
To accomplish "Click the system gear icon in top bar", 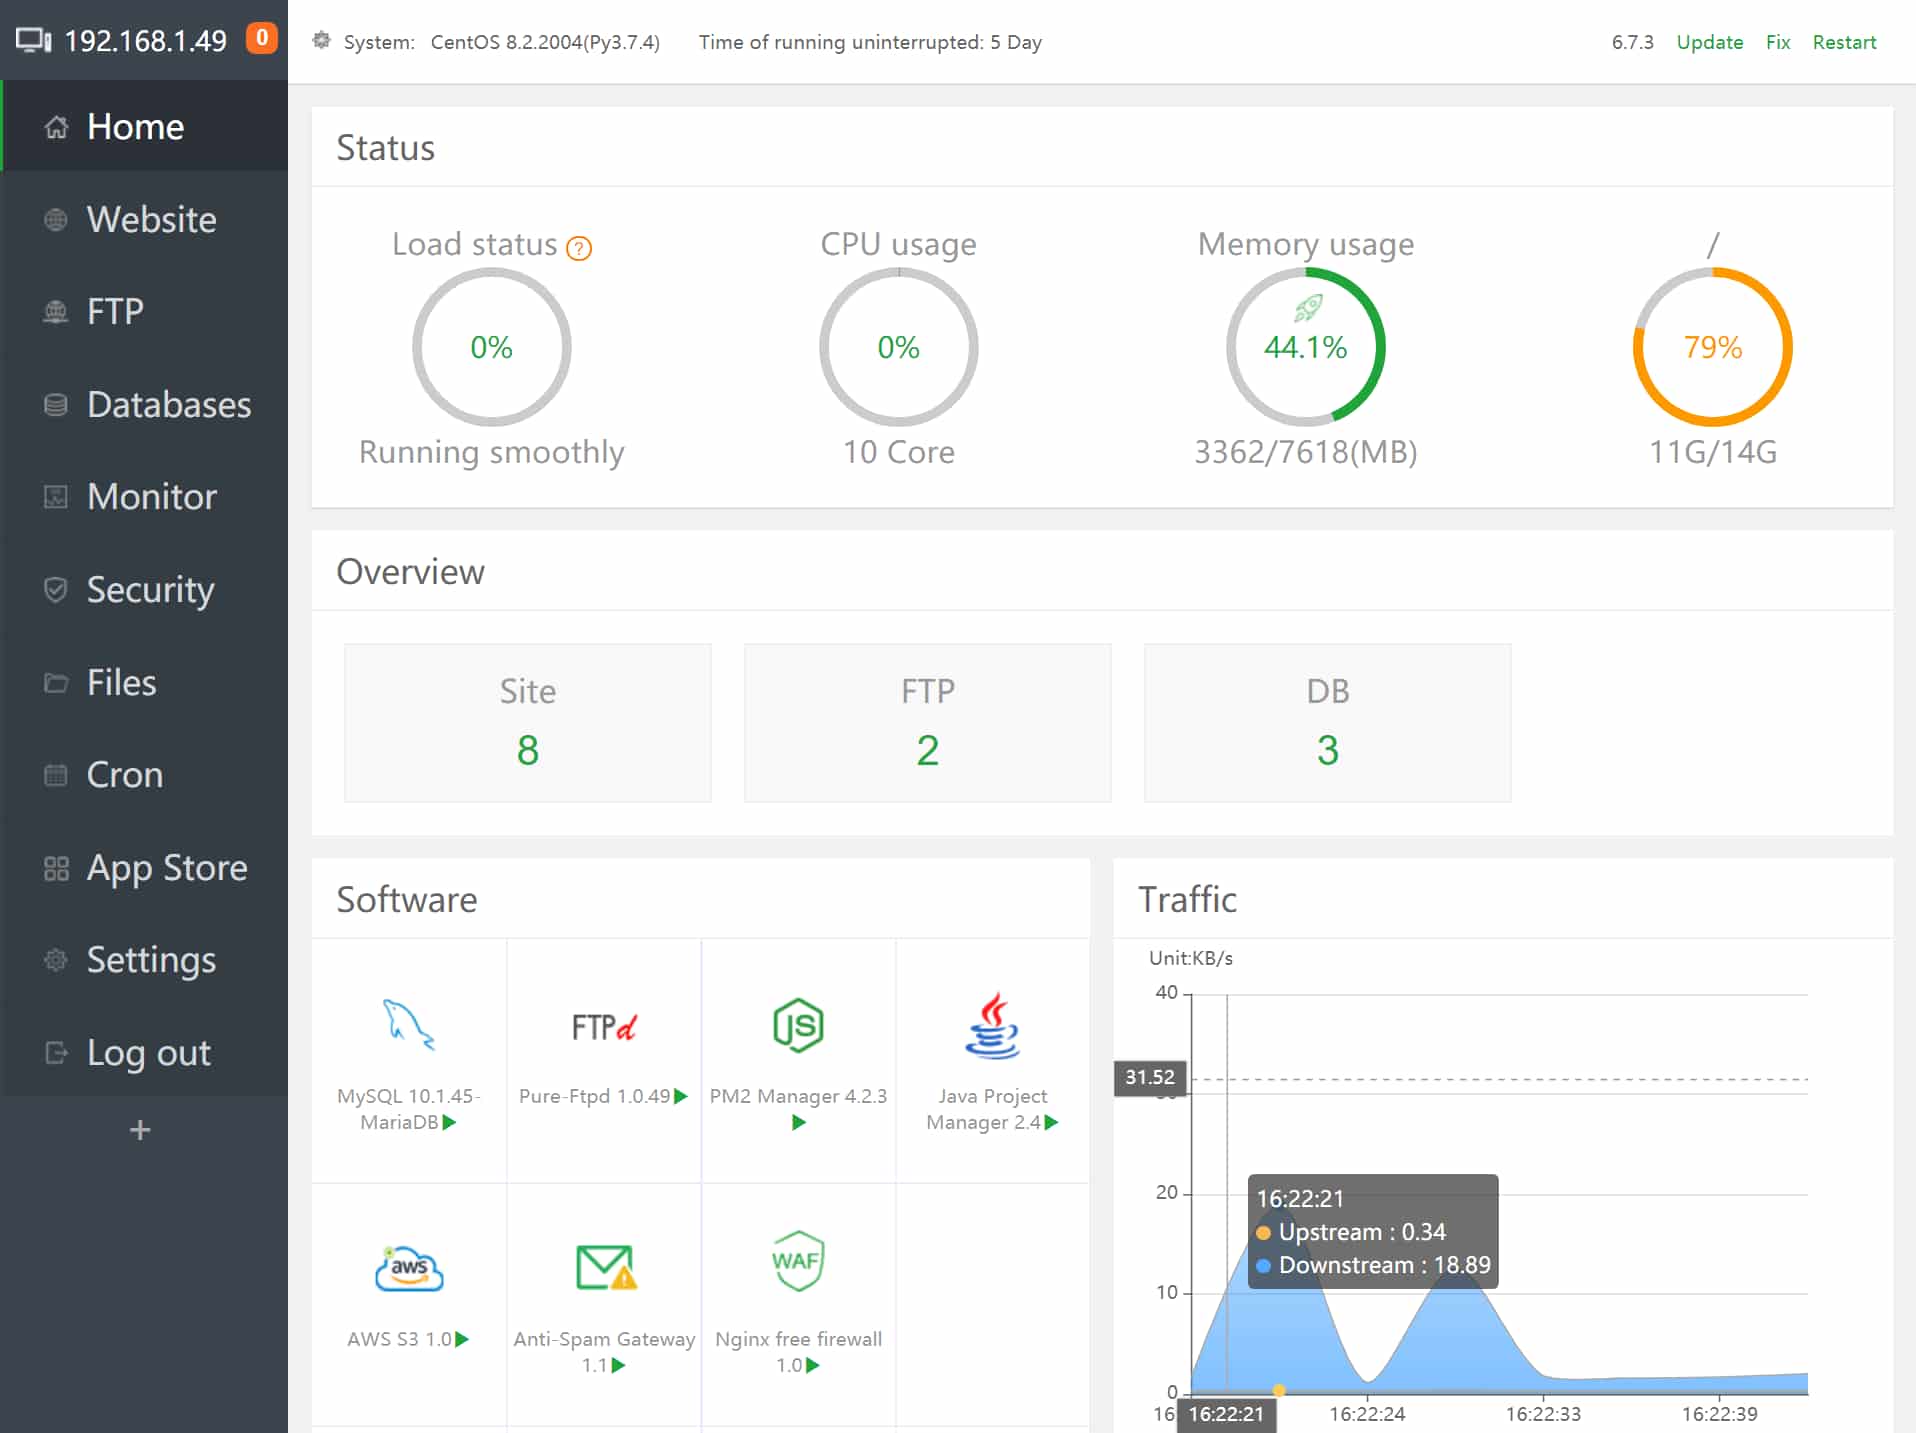I will click(x=321, y=41).
